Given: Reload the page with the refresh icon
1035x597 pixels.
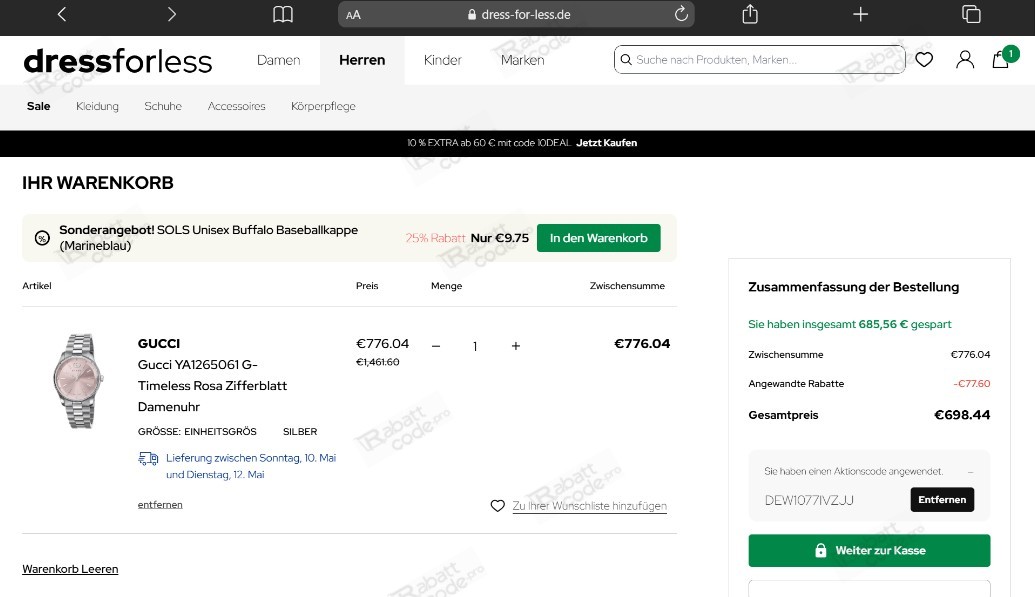Looking at the screenshot, I should coord(681,14).
